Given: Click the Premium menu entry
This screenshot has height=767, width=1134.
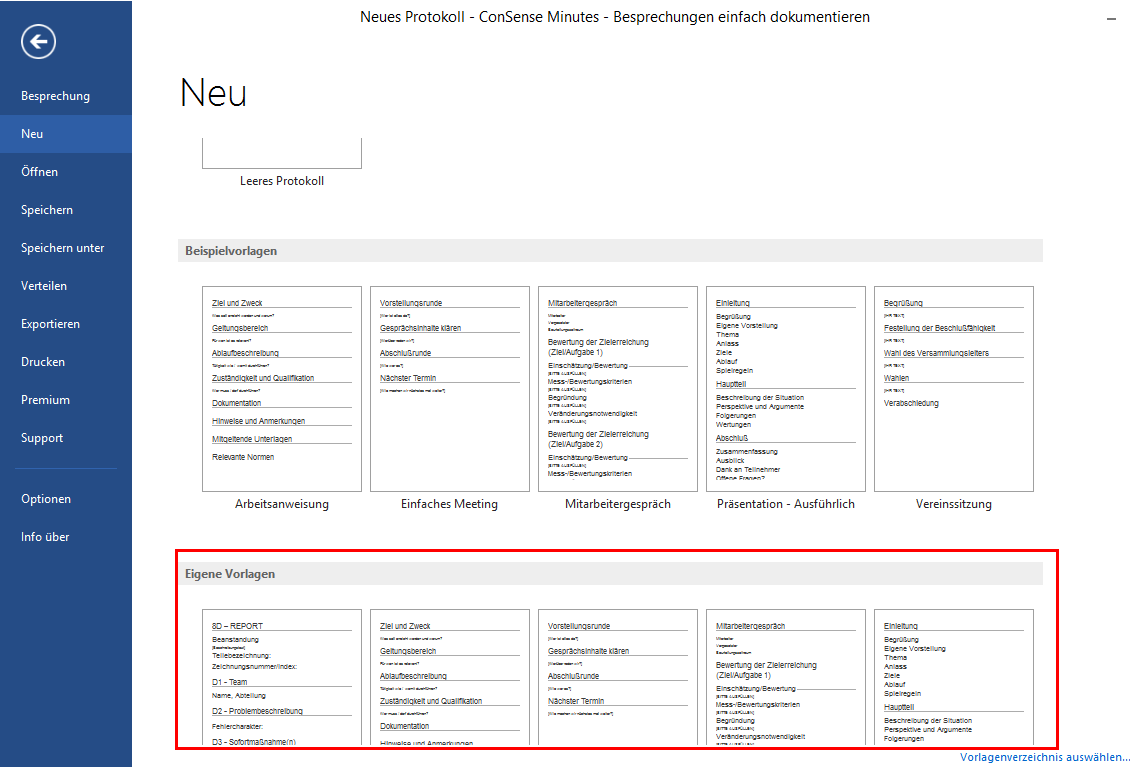Looking at the screenshot, I should pos(45,400).
